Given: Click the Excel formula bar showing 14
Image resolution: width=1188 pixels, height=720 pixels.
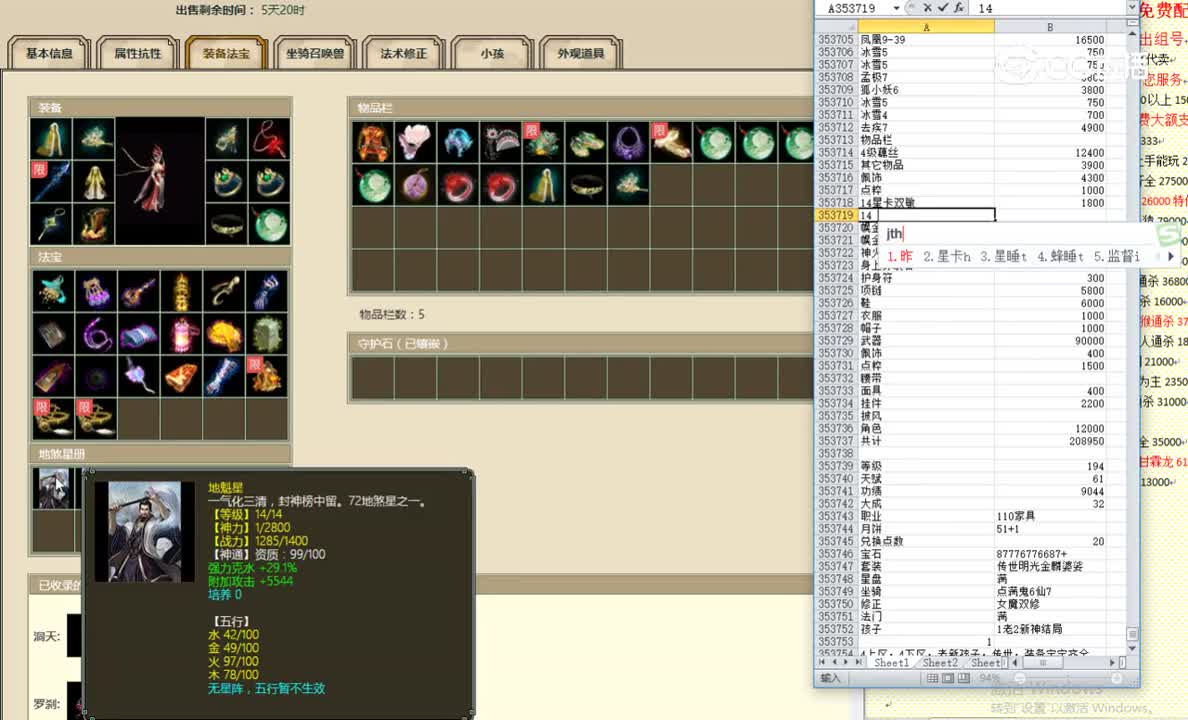Looking at the screenshot, I should point(1048,8).
